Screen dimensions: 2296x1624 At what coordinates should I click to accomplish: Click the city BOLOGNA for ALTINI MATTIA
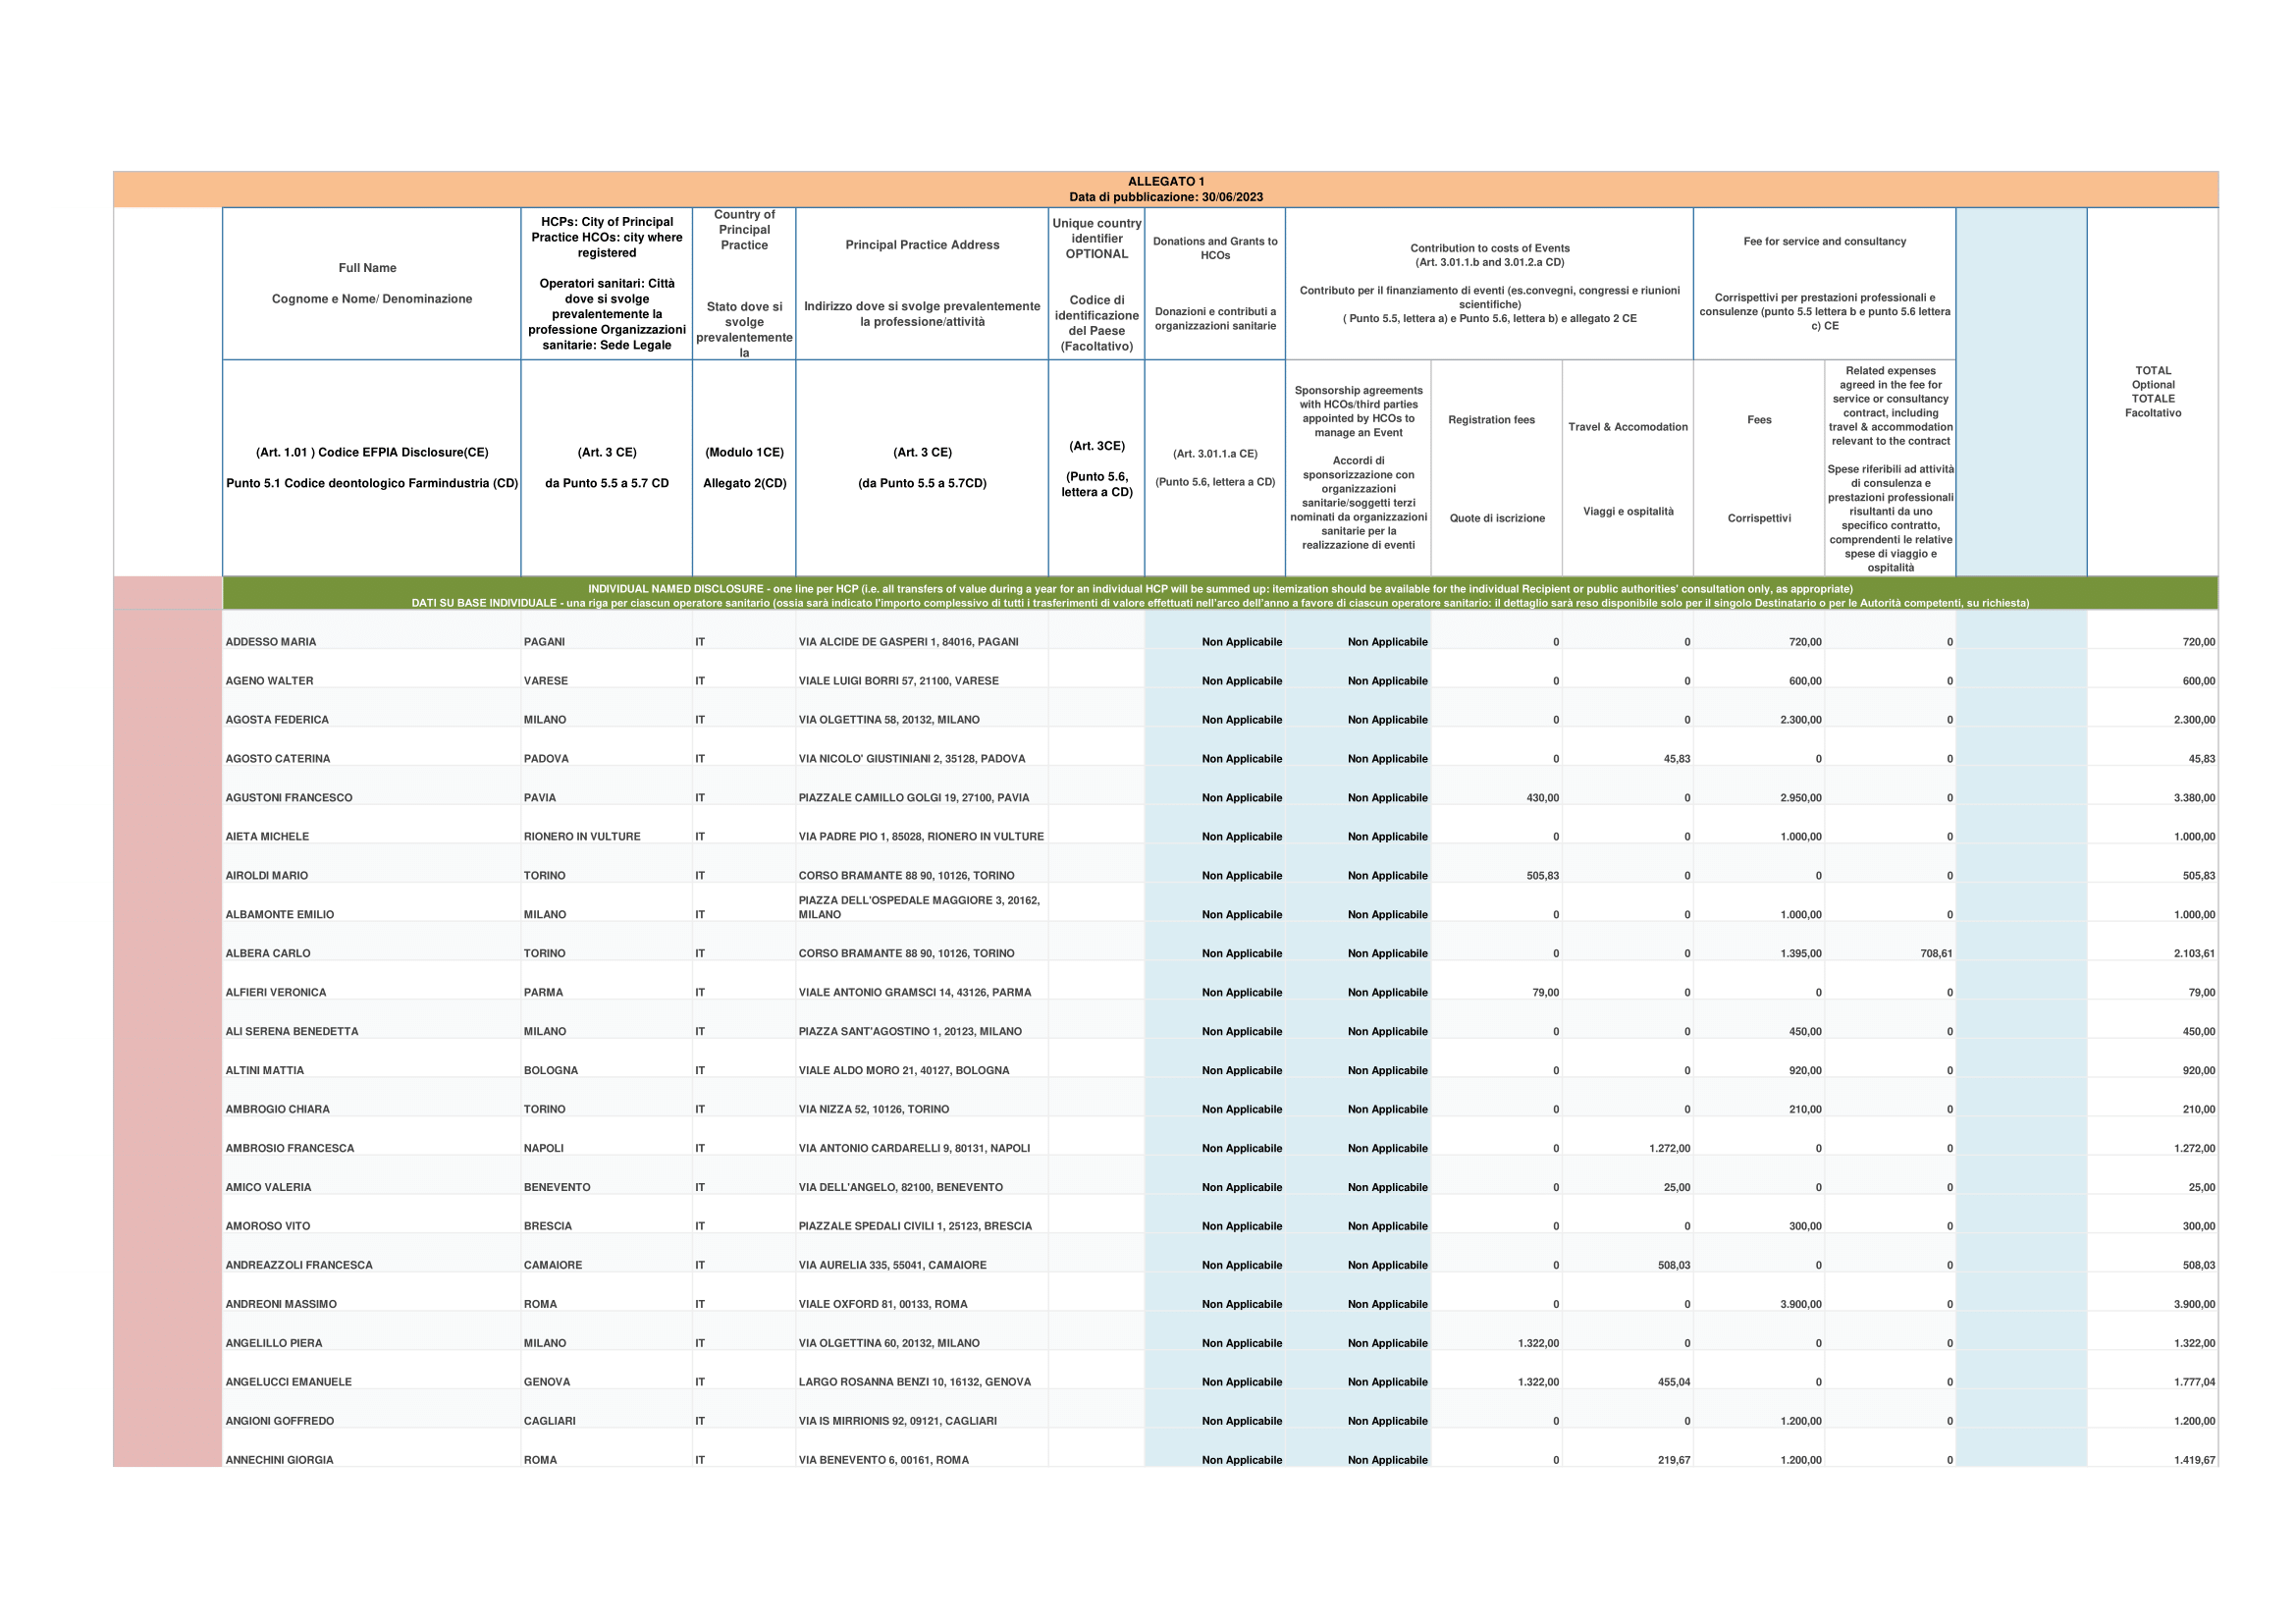pyautogui.click(x=551, y=1071)
